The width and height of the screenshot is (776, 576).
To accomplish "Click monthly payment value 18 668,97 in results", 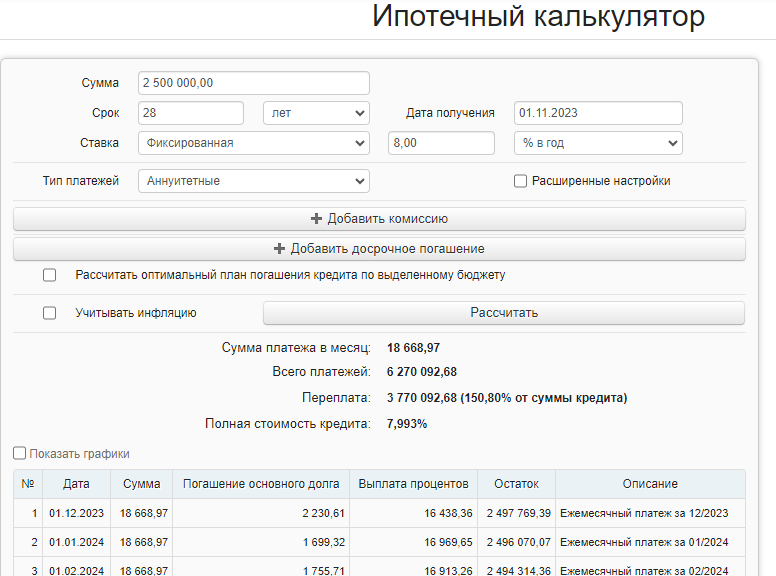I will point(413,348).
